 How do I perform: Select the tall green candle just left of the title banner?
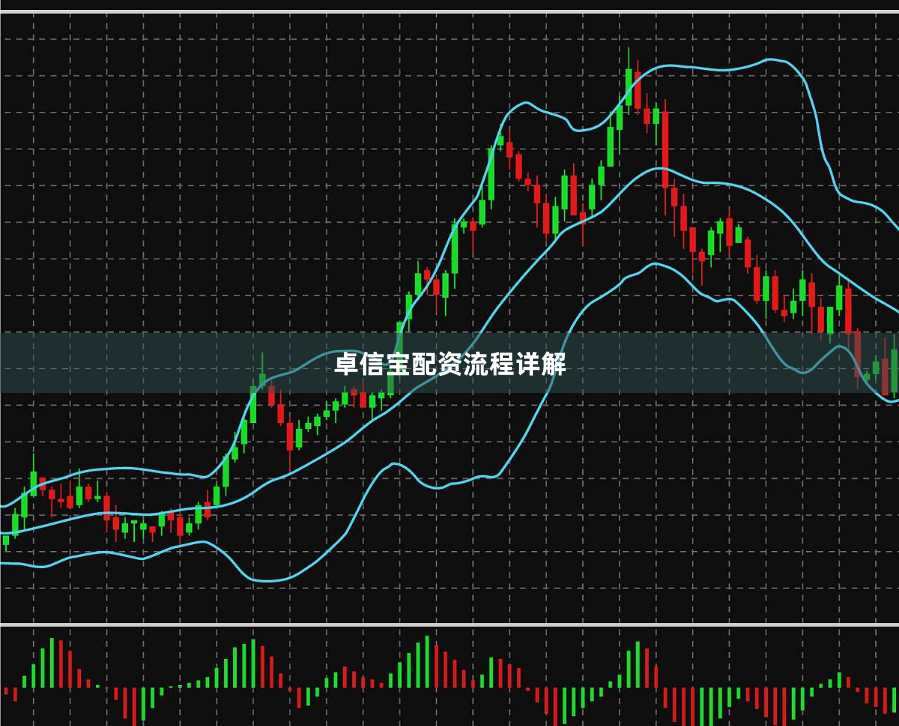(x=253, y=404)
